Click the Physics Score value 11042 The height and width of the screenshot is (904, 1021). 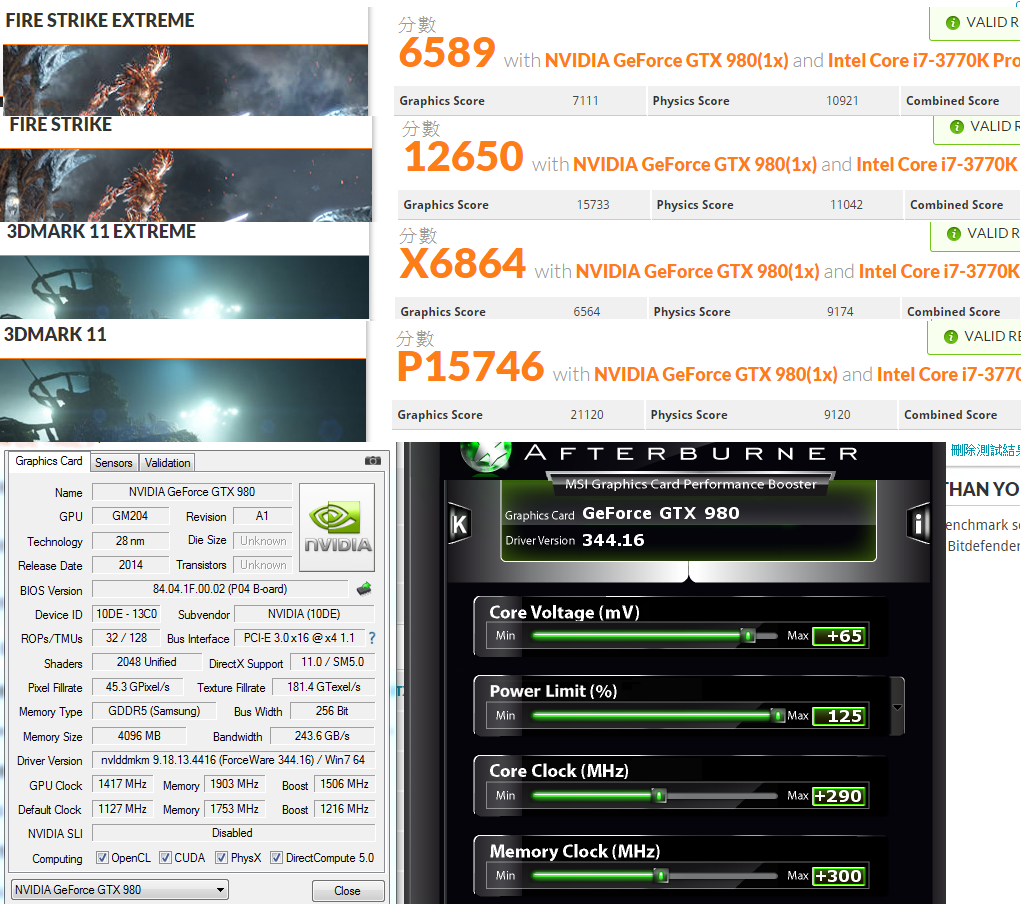coord(846,205)
